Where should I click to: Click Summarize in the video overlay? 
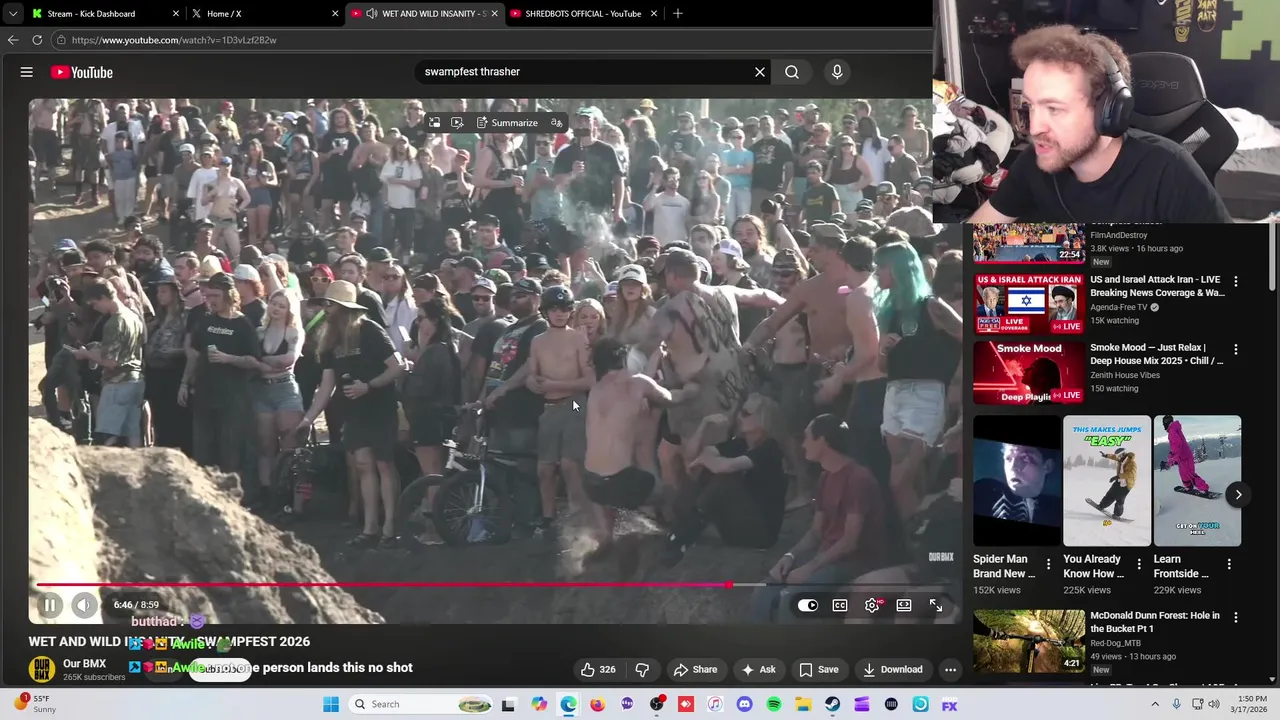click(507, 122)
